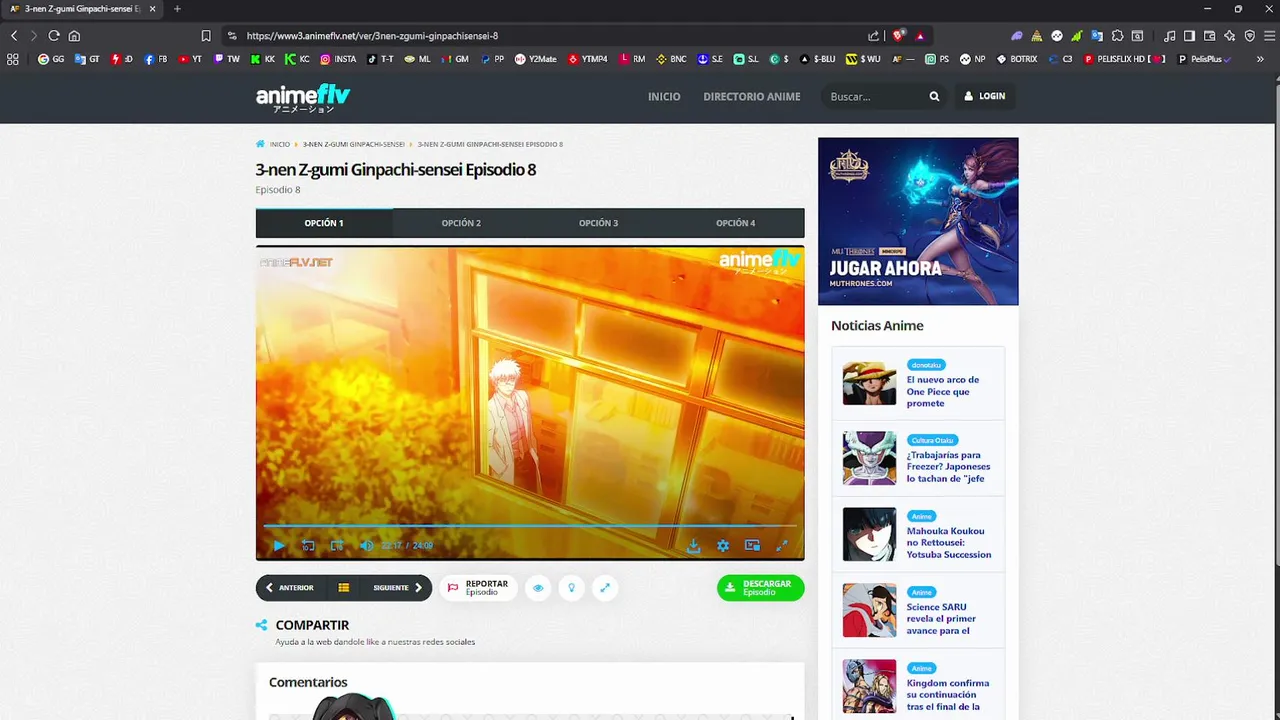The height and width of the screenshot is (720, 1280).
Task: Open the Brave Shields icon
Action: pyautogui.click(x=898, y=36)
